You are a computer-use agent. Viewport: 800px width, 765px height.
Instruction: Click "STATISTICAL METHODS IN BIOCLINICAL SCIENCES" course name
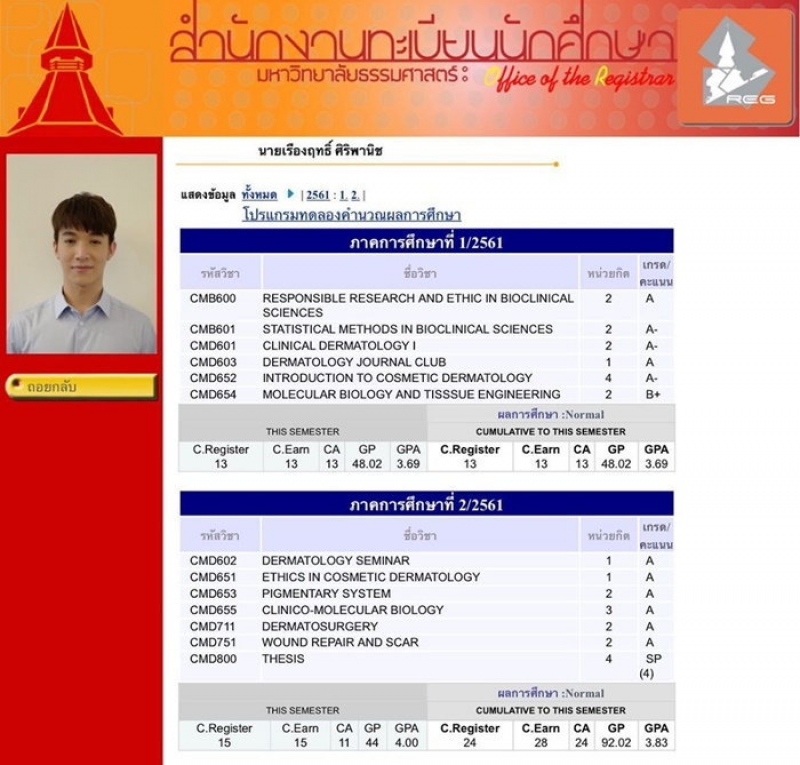[407, 329]
